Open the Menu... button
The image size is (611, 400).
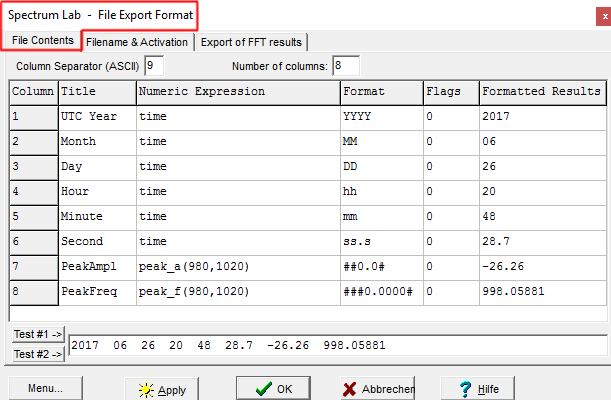point(46,388)
